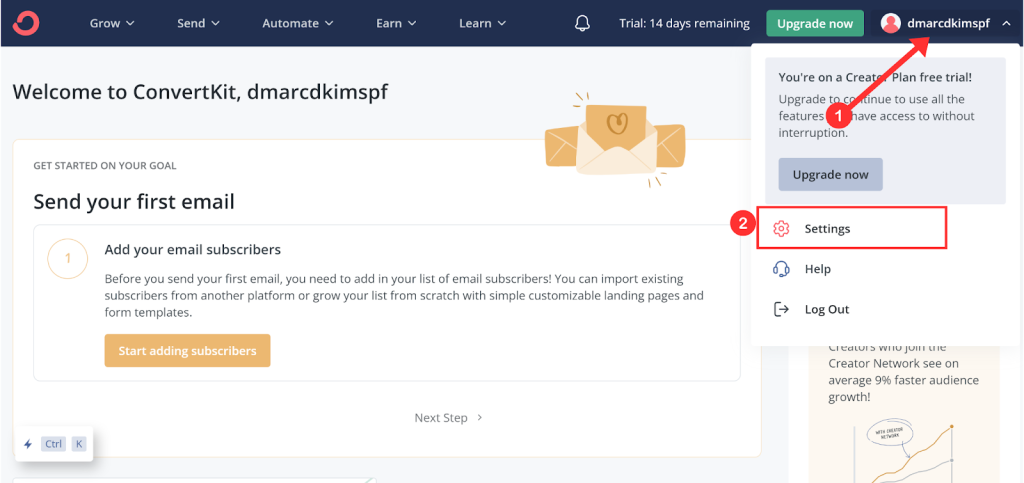The image size is (1024, 483).
Task: Expand the Learn dropdown menu
Action: click(482, 23)
